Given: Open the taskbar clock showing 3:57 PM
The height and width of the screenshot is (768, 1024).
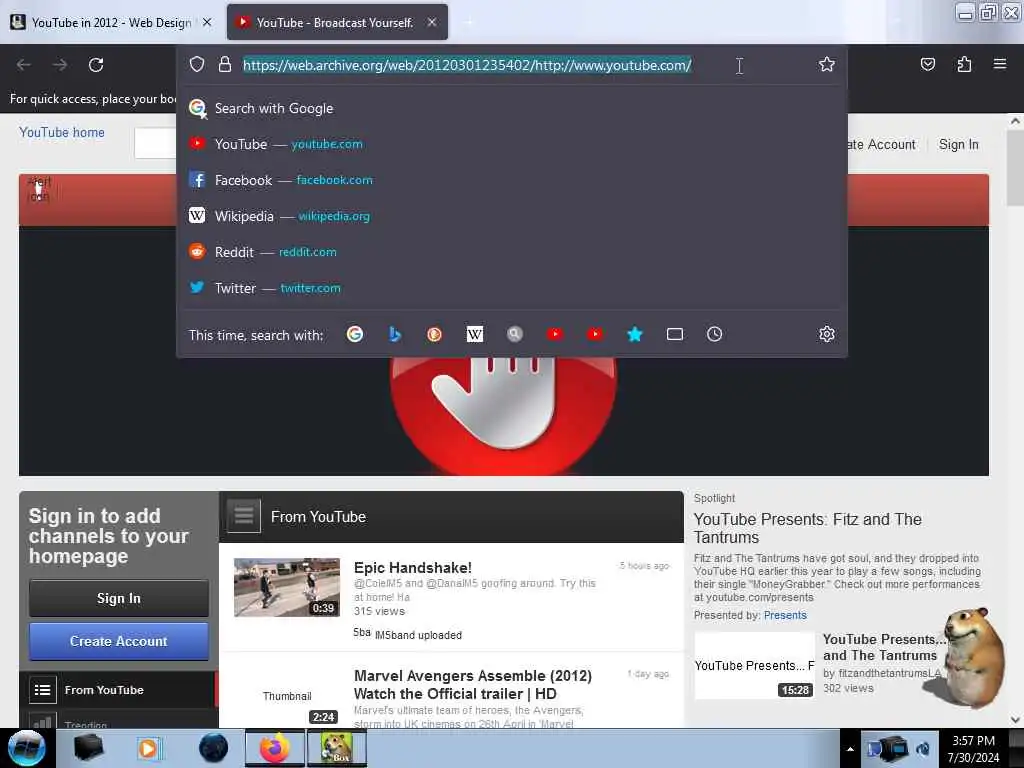Looking at the screenshot, I should (973, 749).
